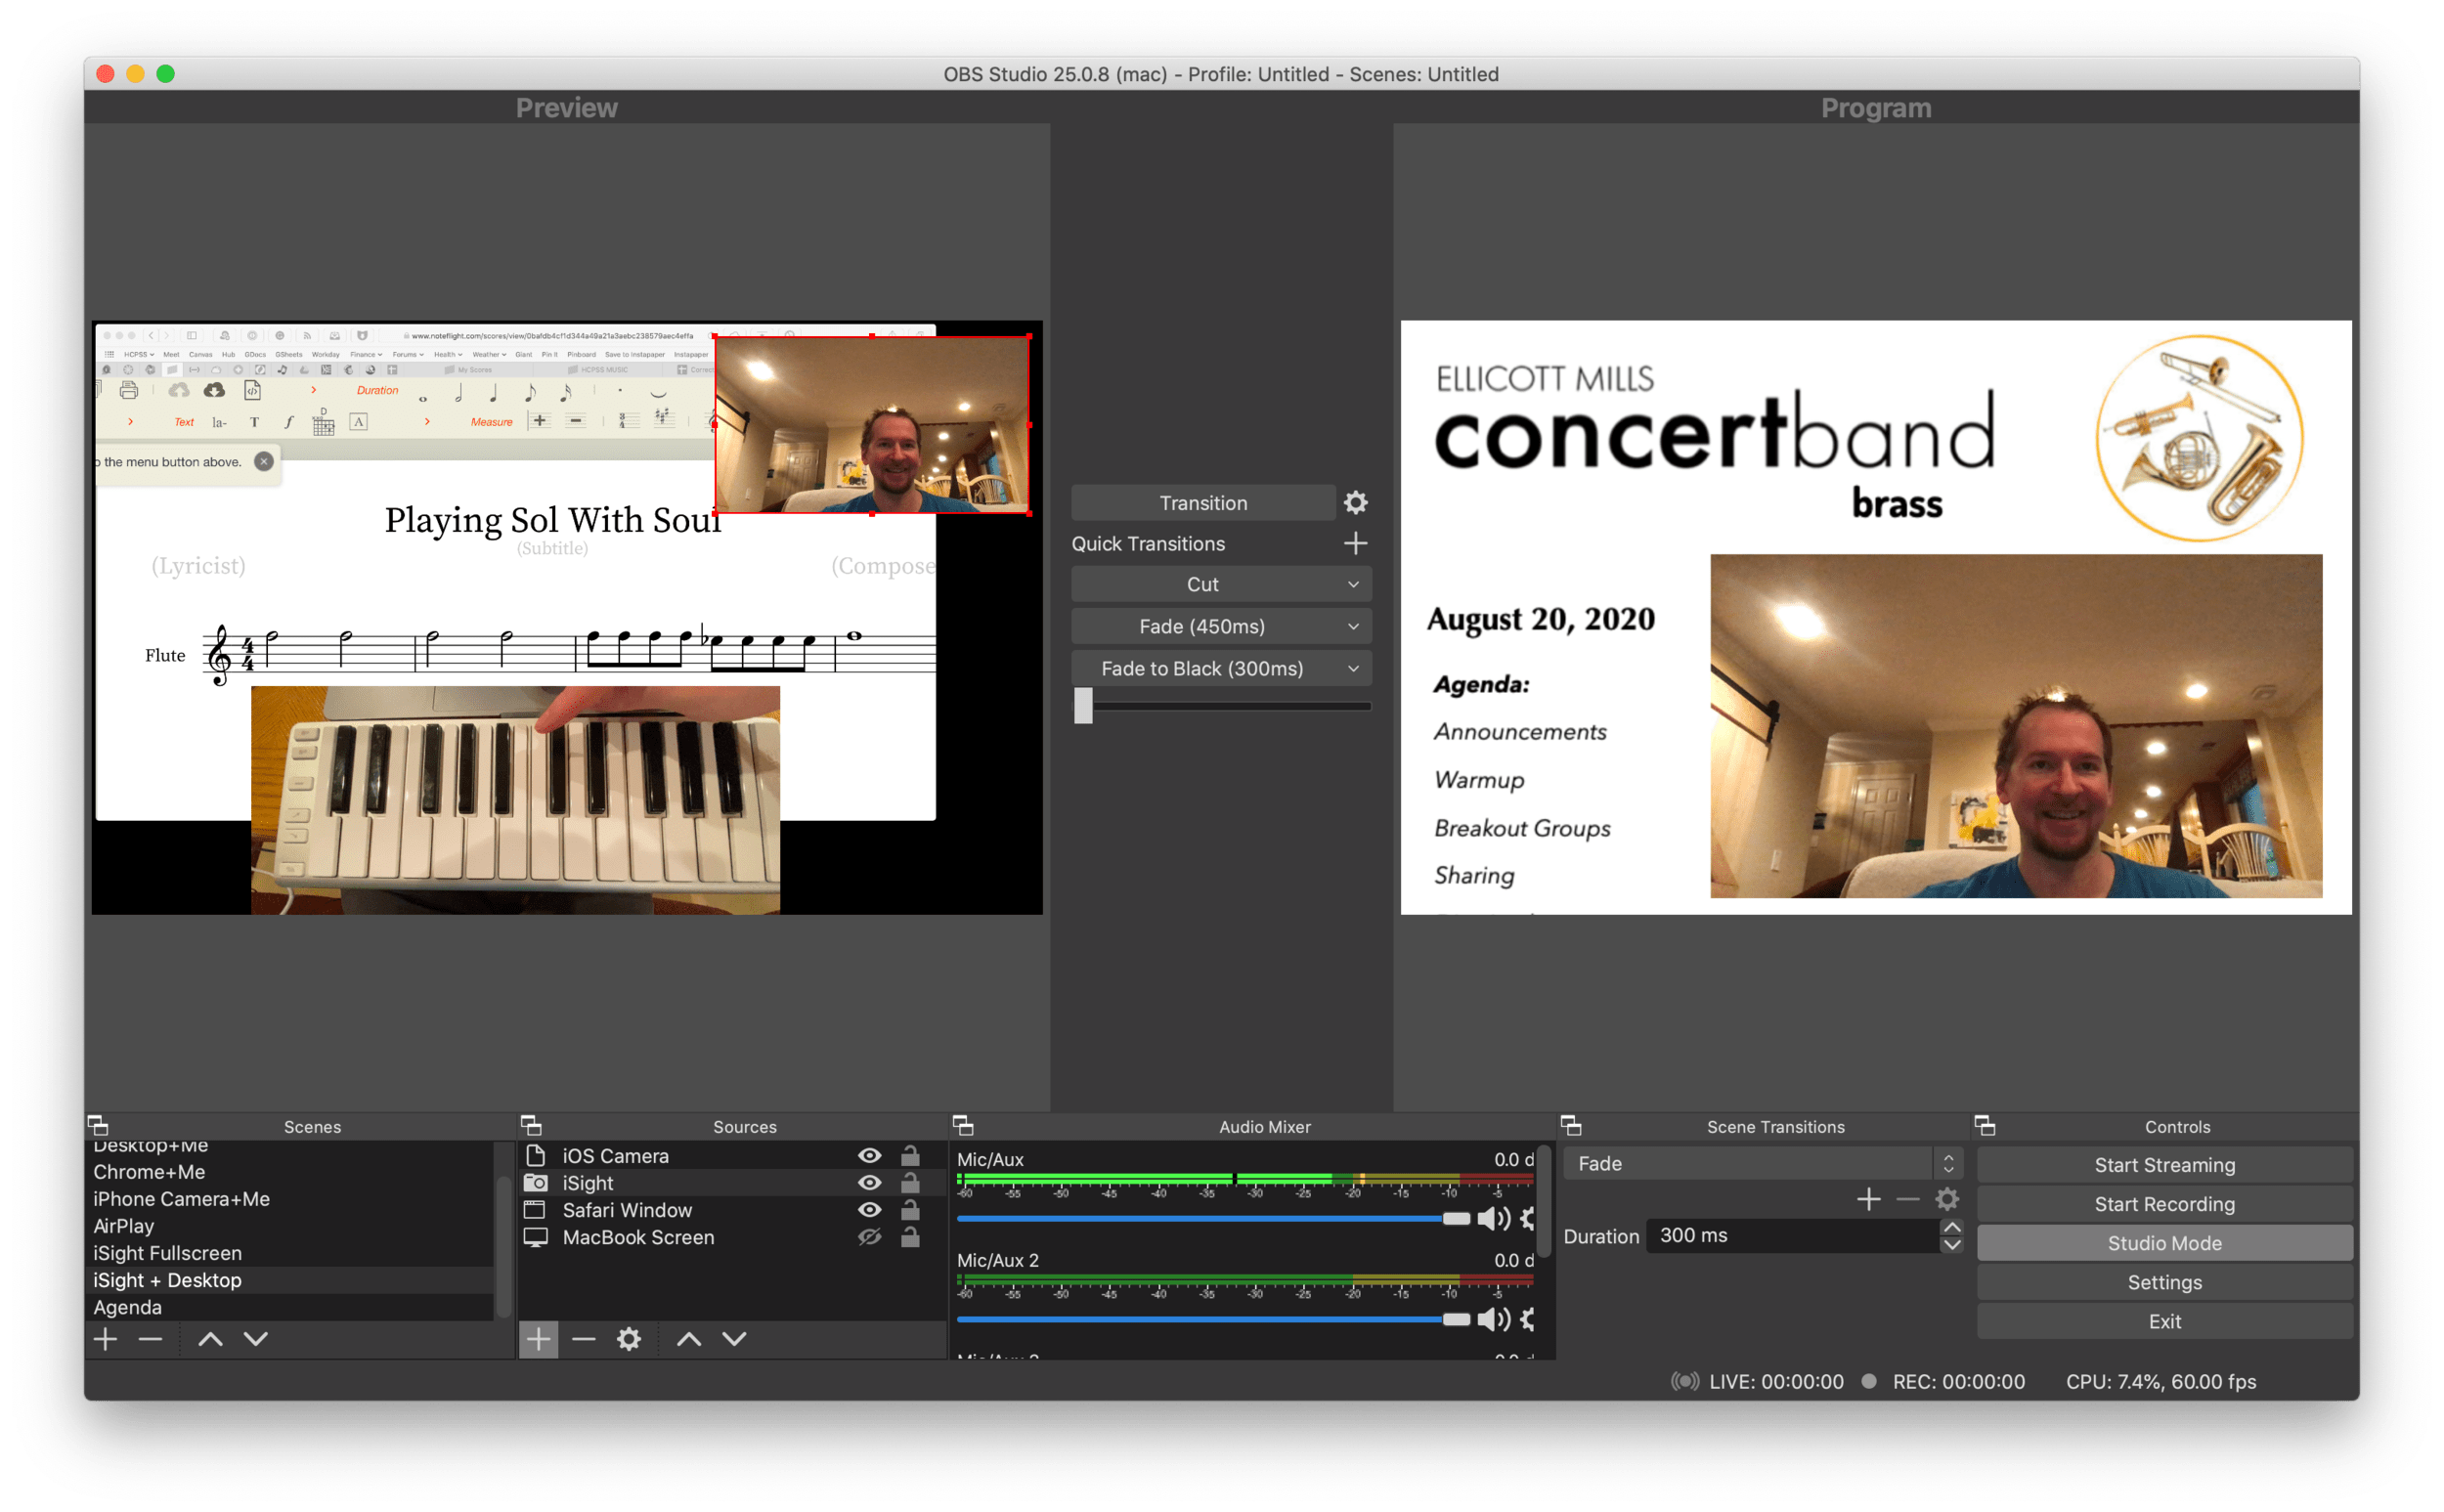Move the iSight source up with the arrow icon
Screen dimensions: 2444x1512
pyautogui.click(x=688, y=1339)
